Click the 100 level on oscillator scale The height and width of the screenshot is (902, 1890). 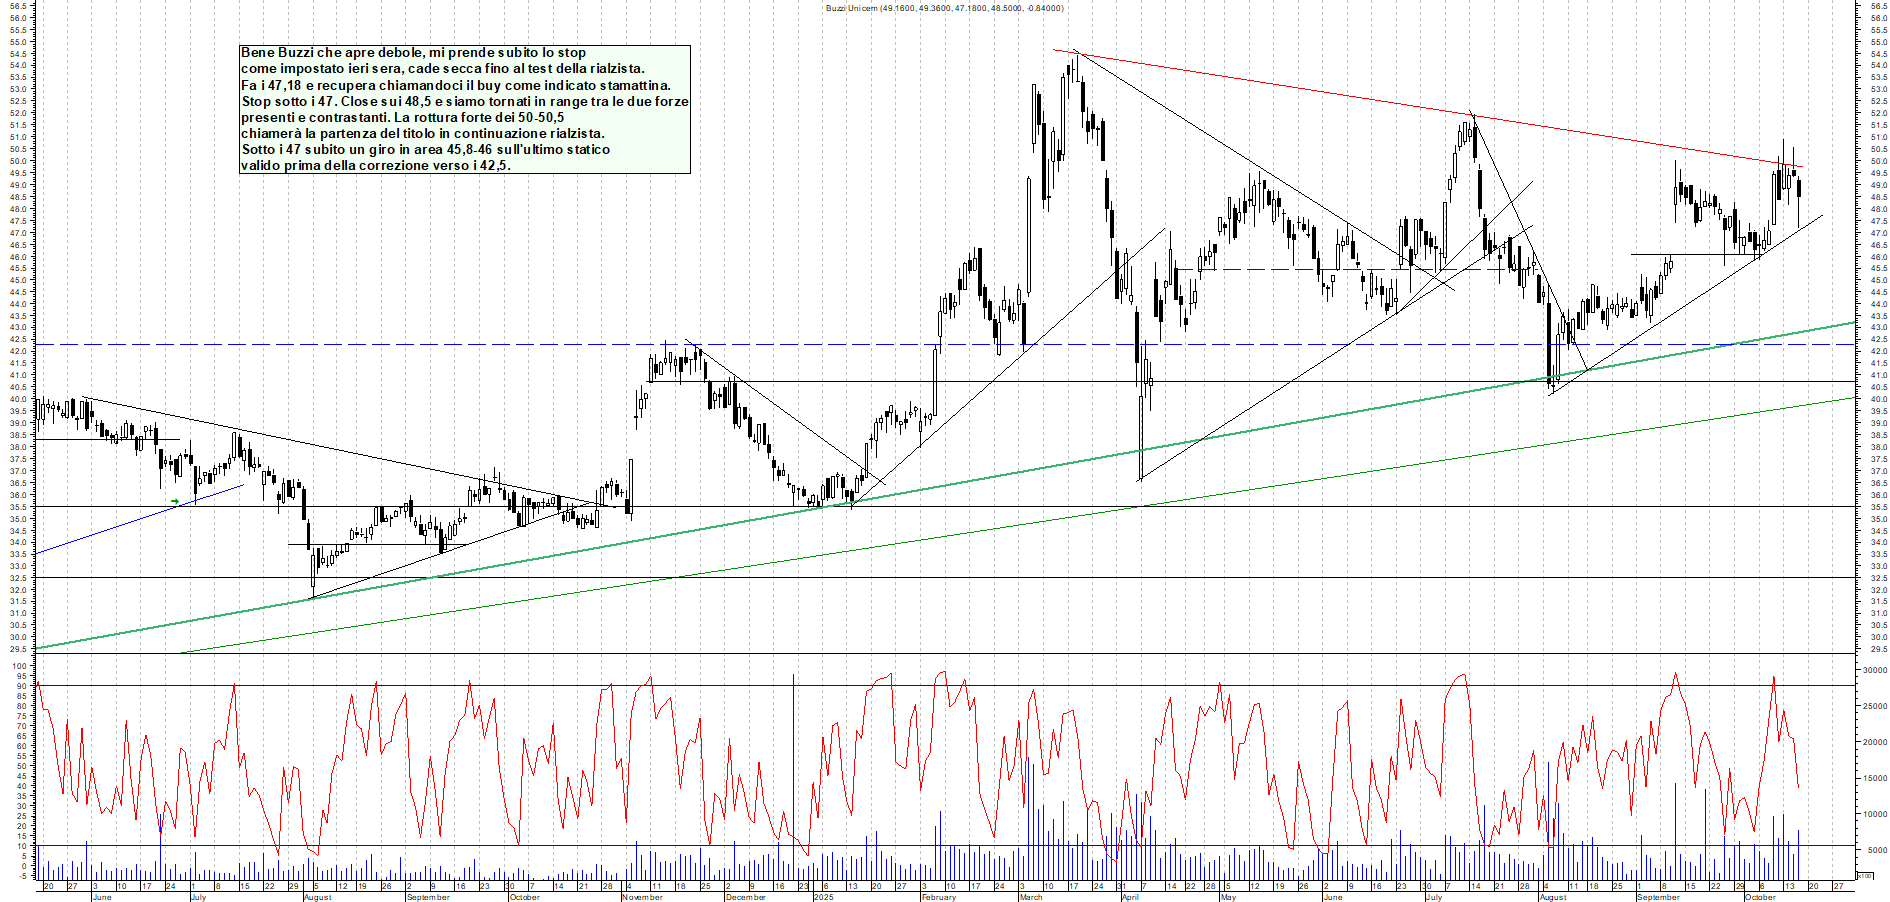click(19, 665)
